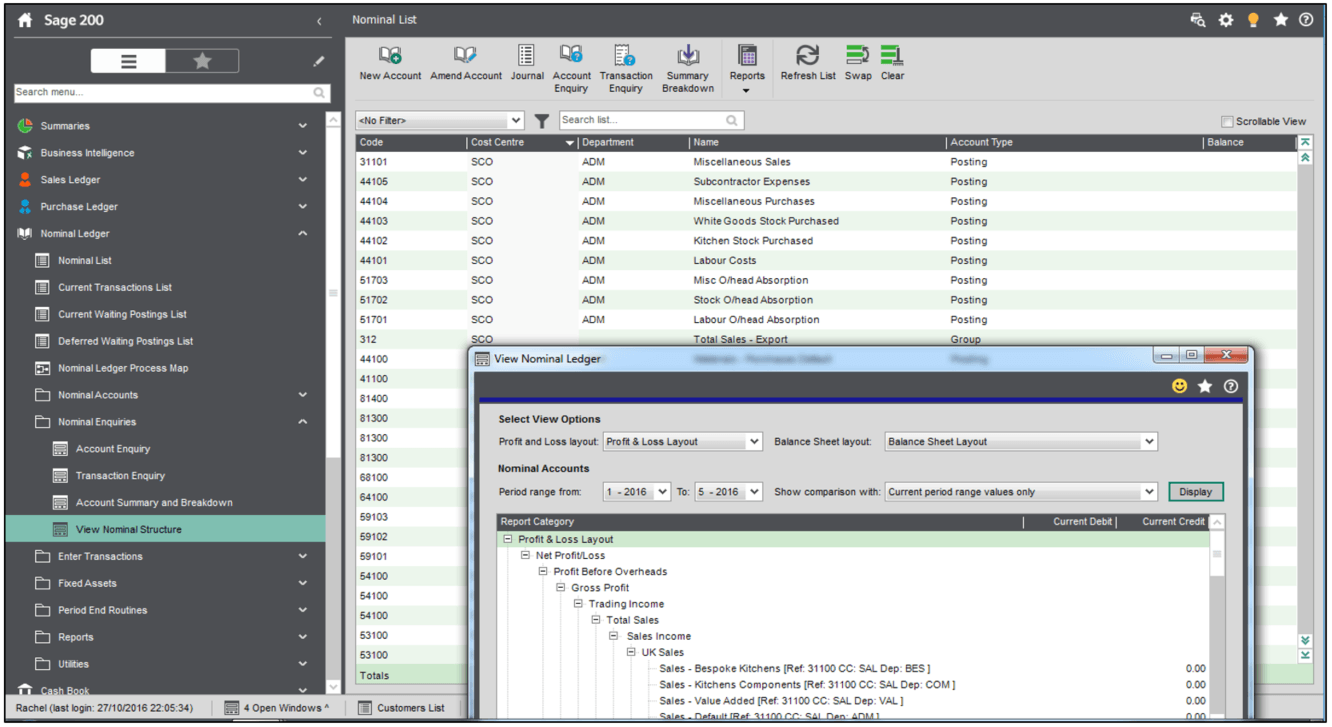Open the Amend Account tool

(466, 63)
